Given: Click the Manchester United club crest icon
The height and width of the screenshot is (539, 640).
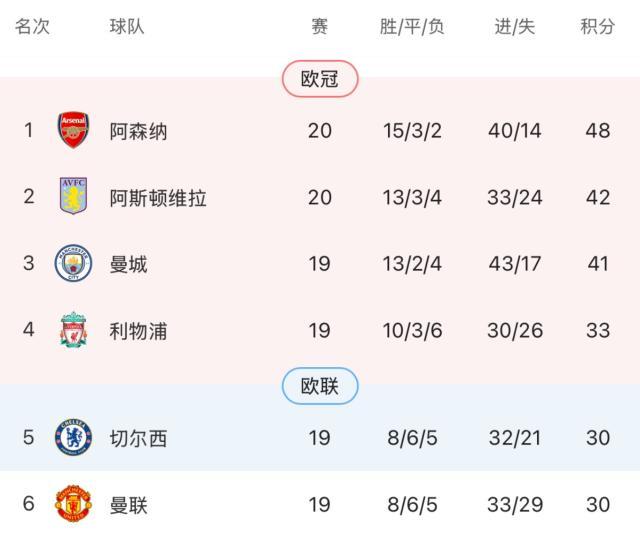Looking at the screenshot, I should click(74, 504).
